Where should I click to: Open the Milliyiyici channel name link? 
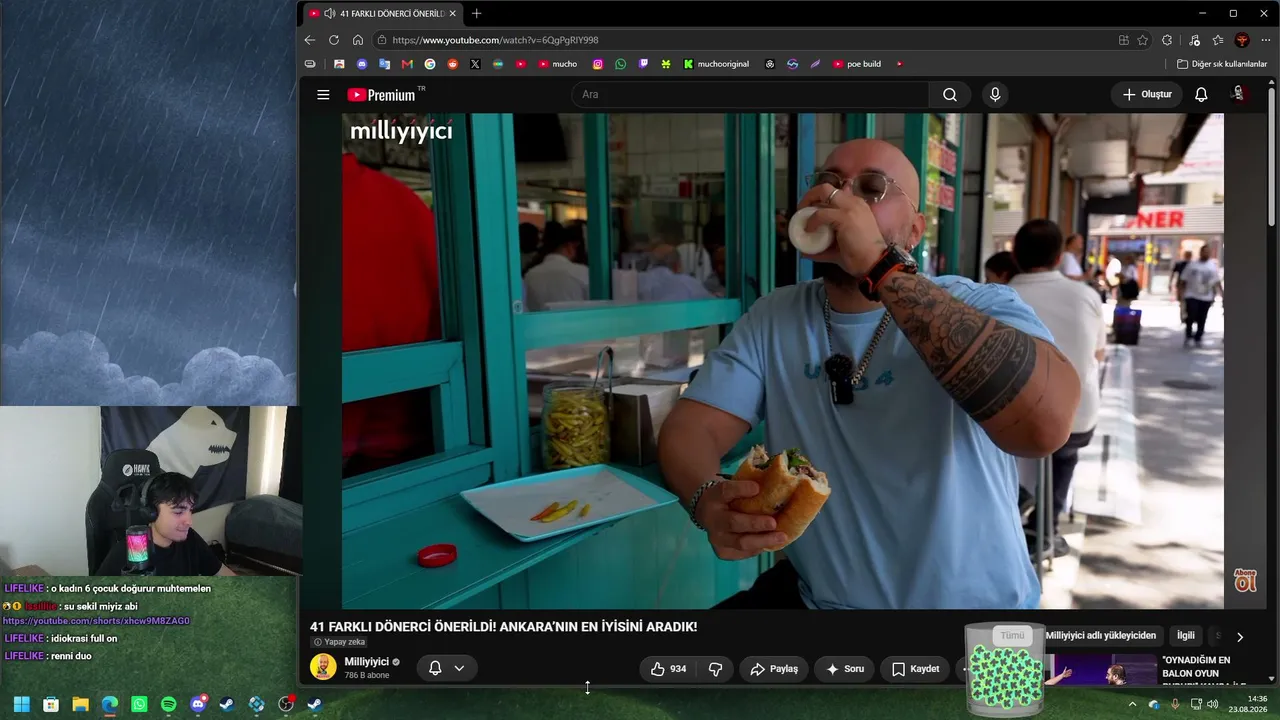pyautogui.click(x=366, y=662)
